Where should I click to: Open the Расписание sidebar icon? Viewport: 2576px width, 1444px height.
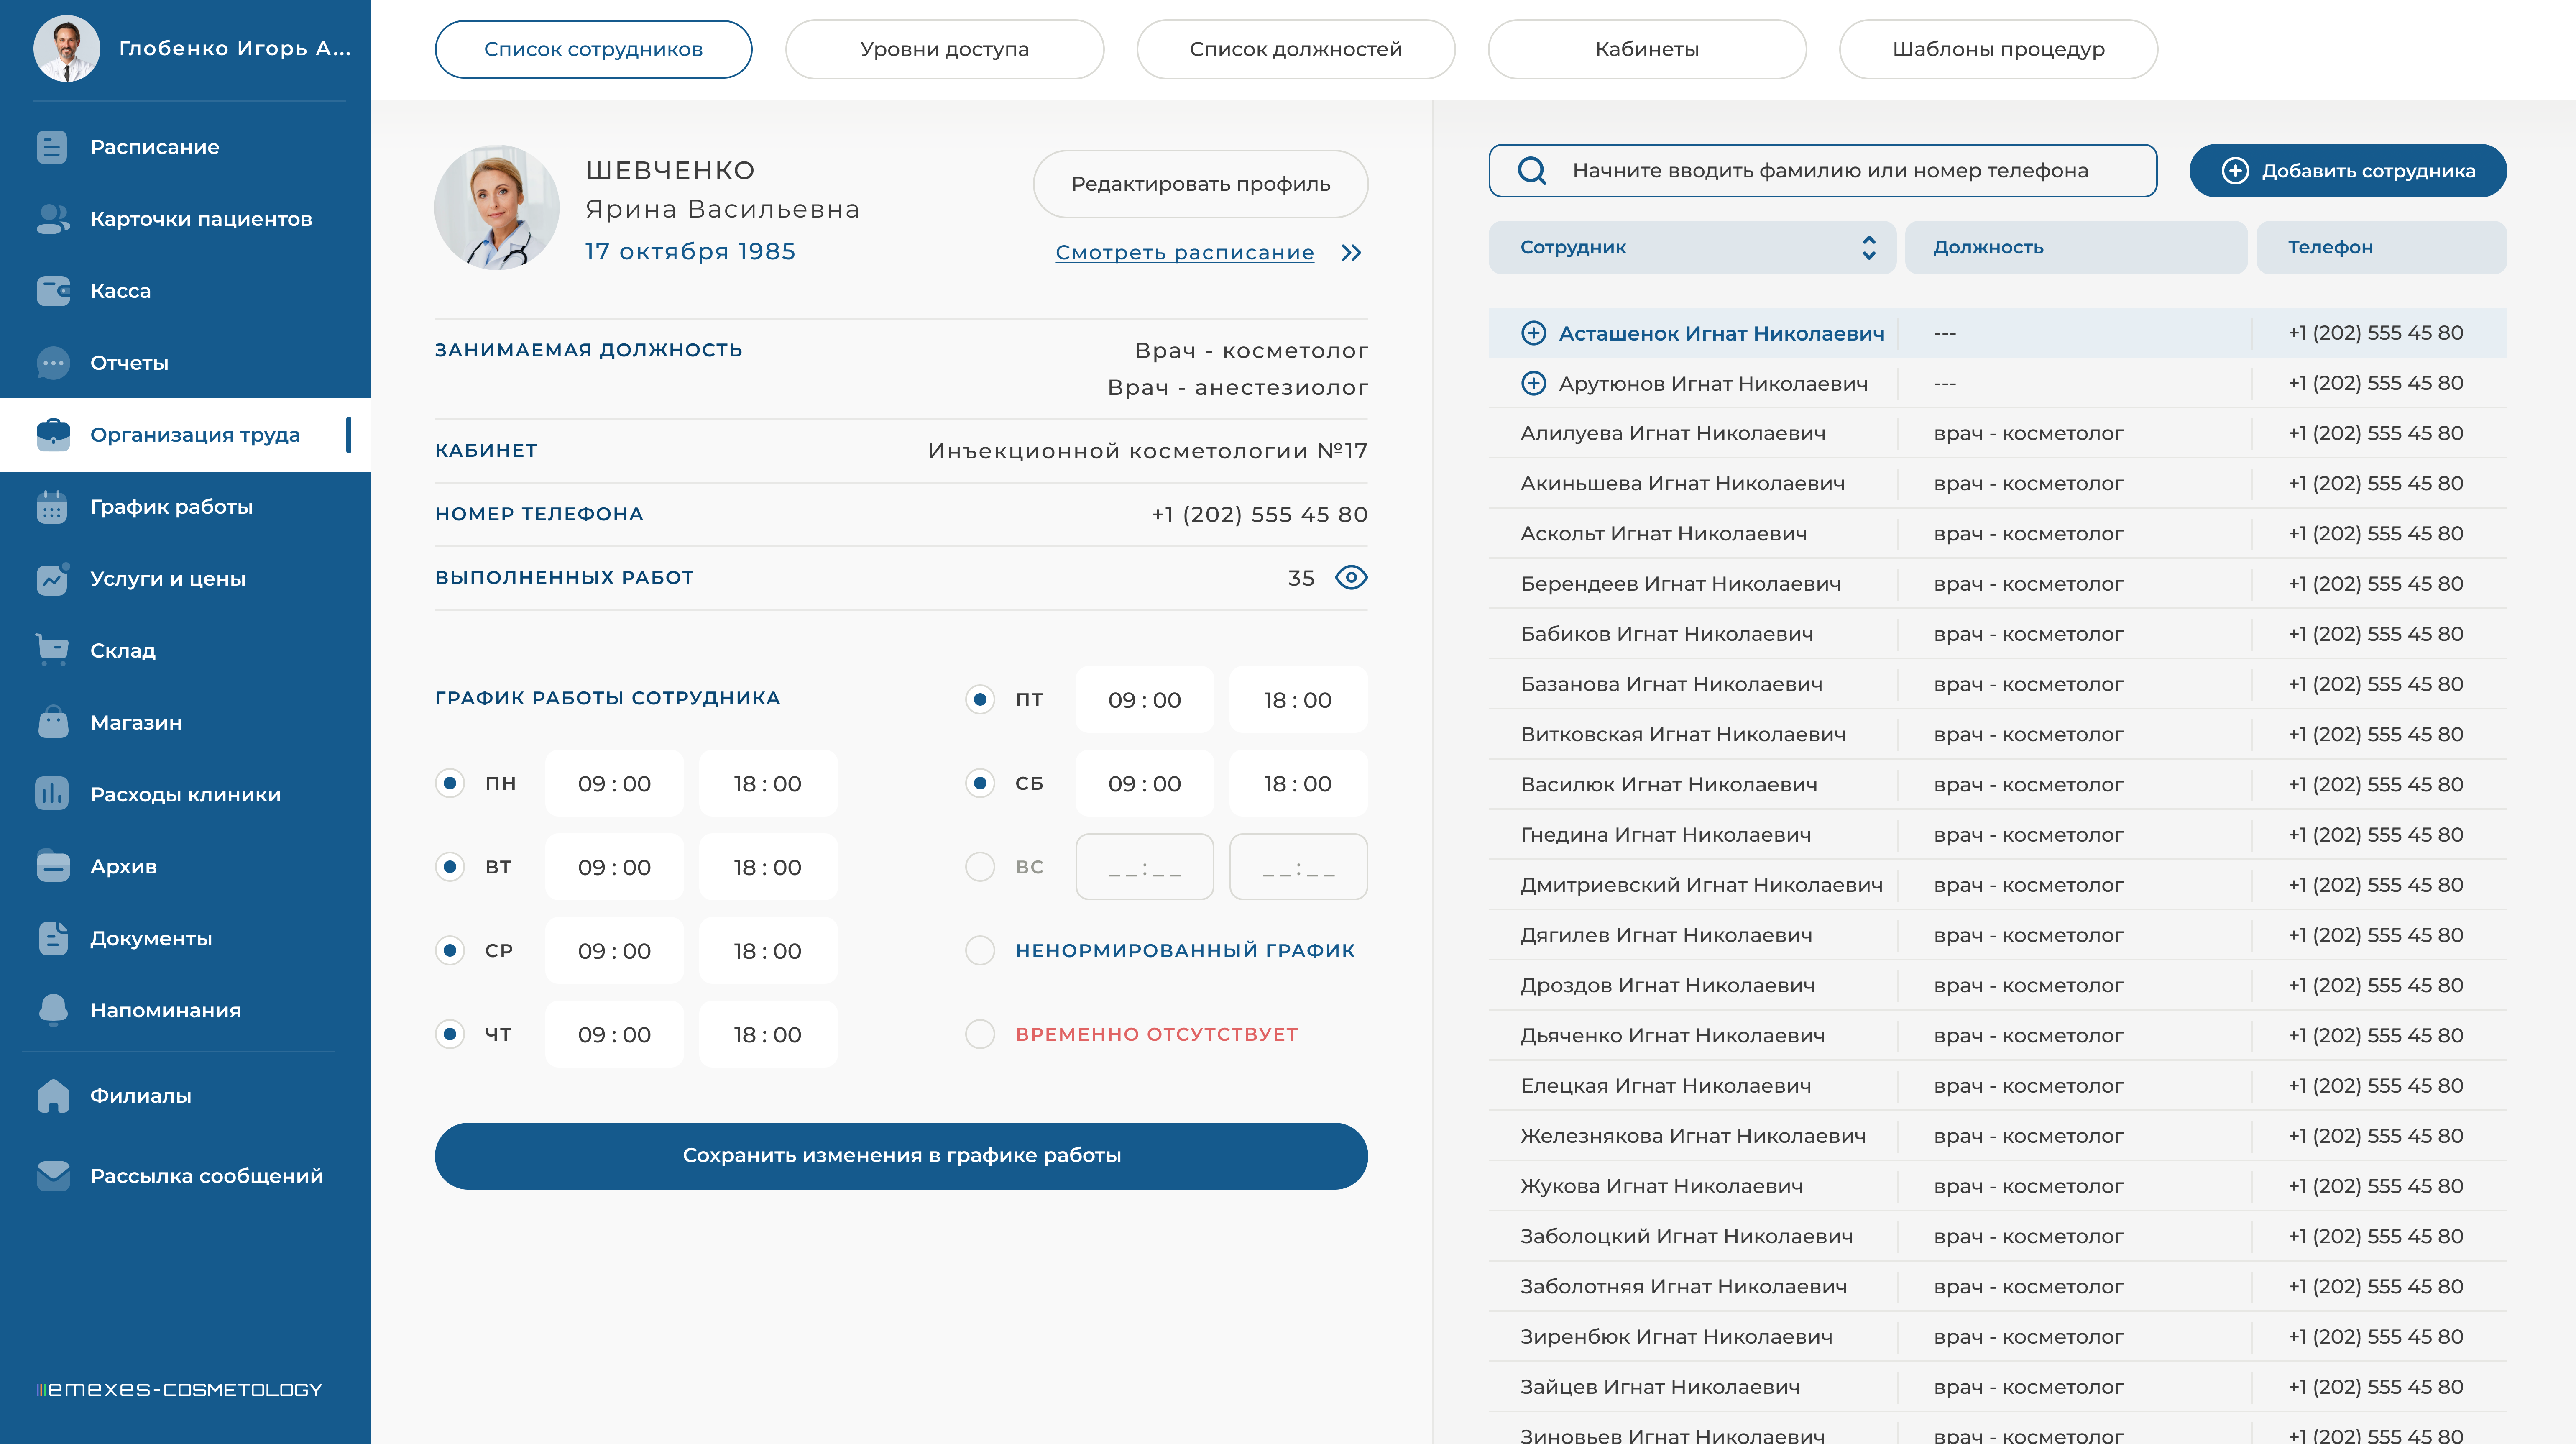(52, 147)
